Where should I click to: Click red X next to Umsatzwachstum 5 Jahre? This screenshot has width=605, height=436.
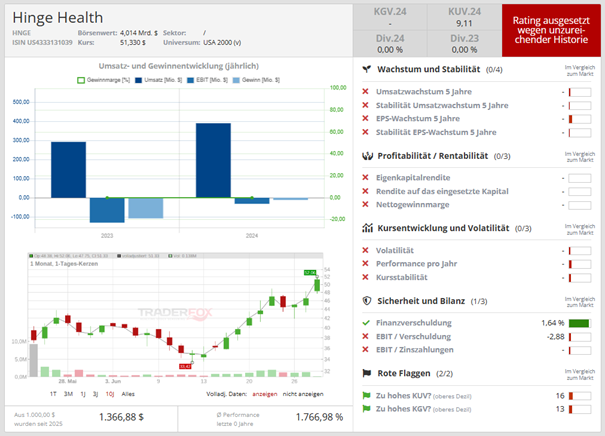click(365, 91)
